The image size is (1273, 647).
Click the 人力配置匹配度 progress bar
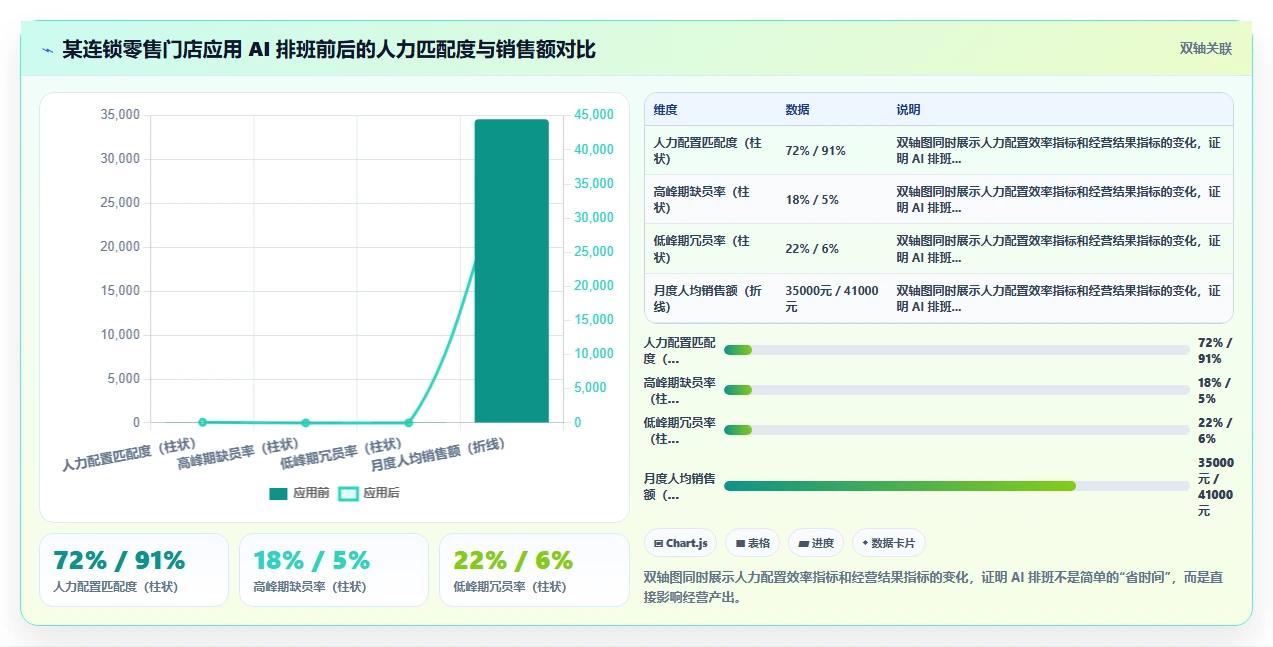[x=956, y=350]
